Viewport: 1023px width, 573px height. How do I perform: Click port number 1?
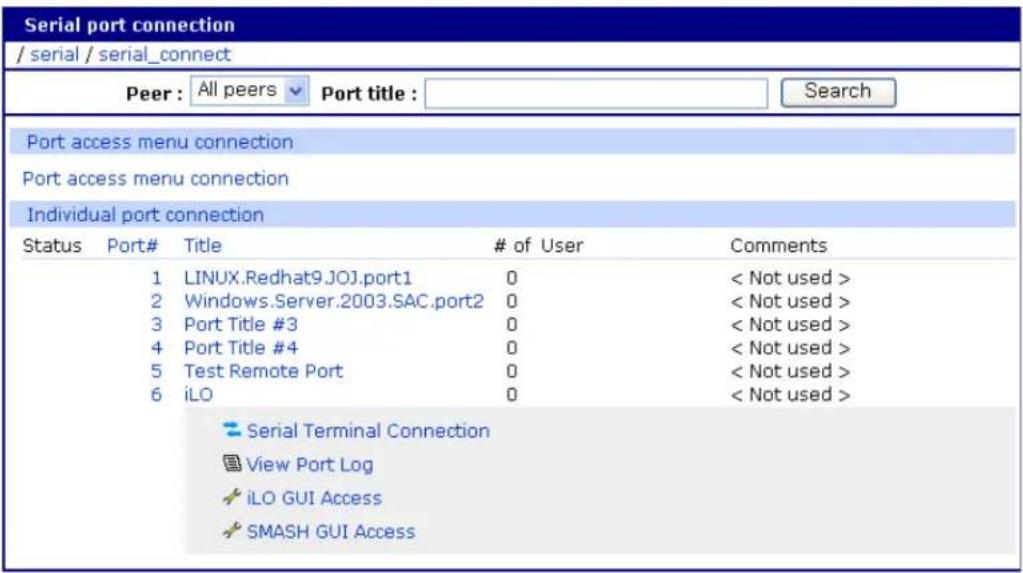point(157,278)
